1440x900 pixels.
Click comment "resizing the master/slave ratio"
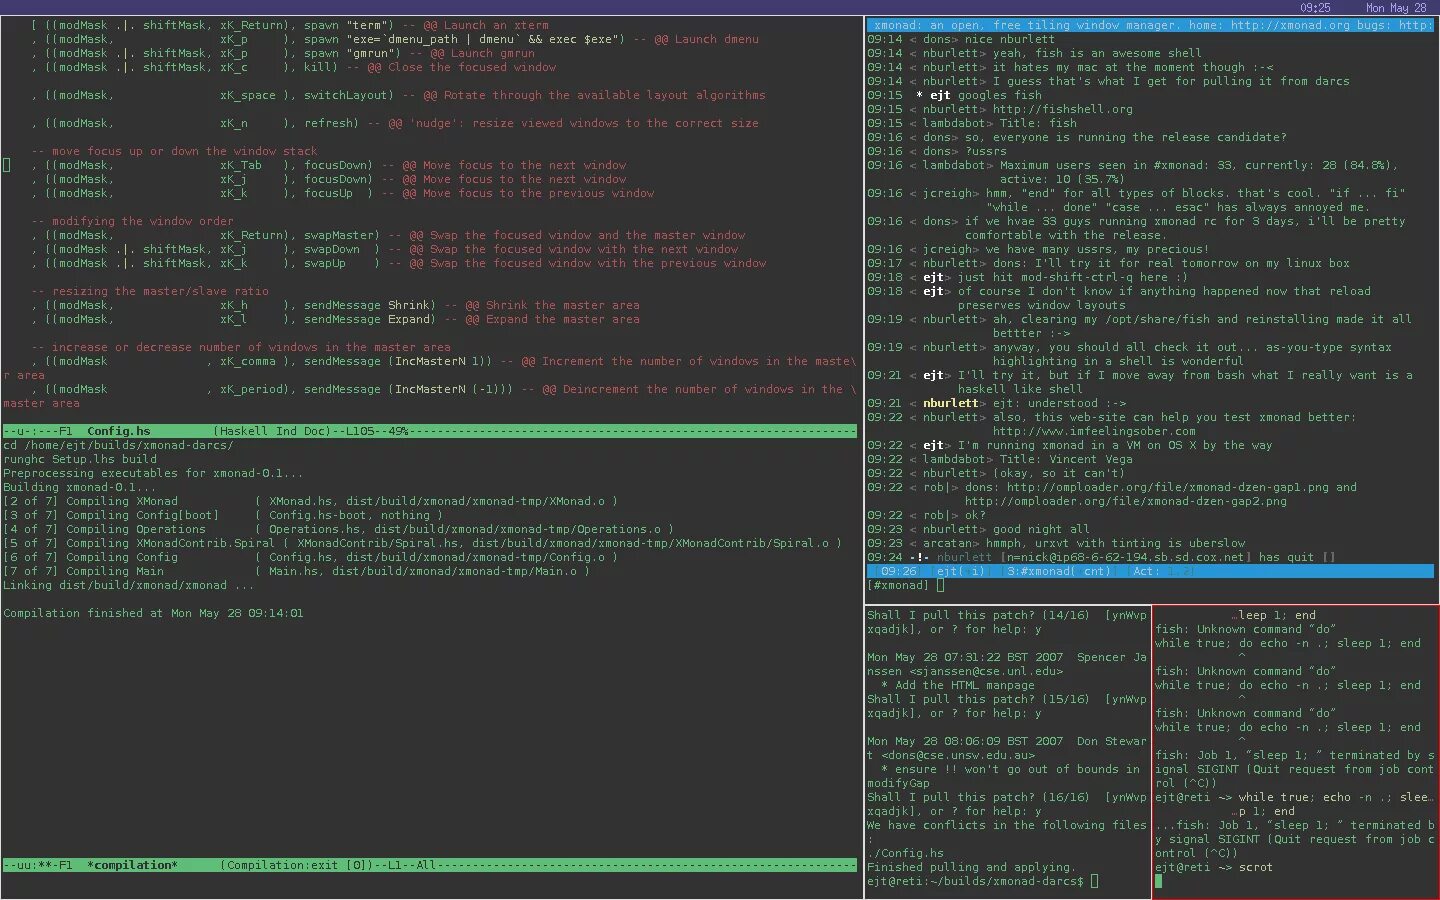pos(150,291)
